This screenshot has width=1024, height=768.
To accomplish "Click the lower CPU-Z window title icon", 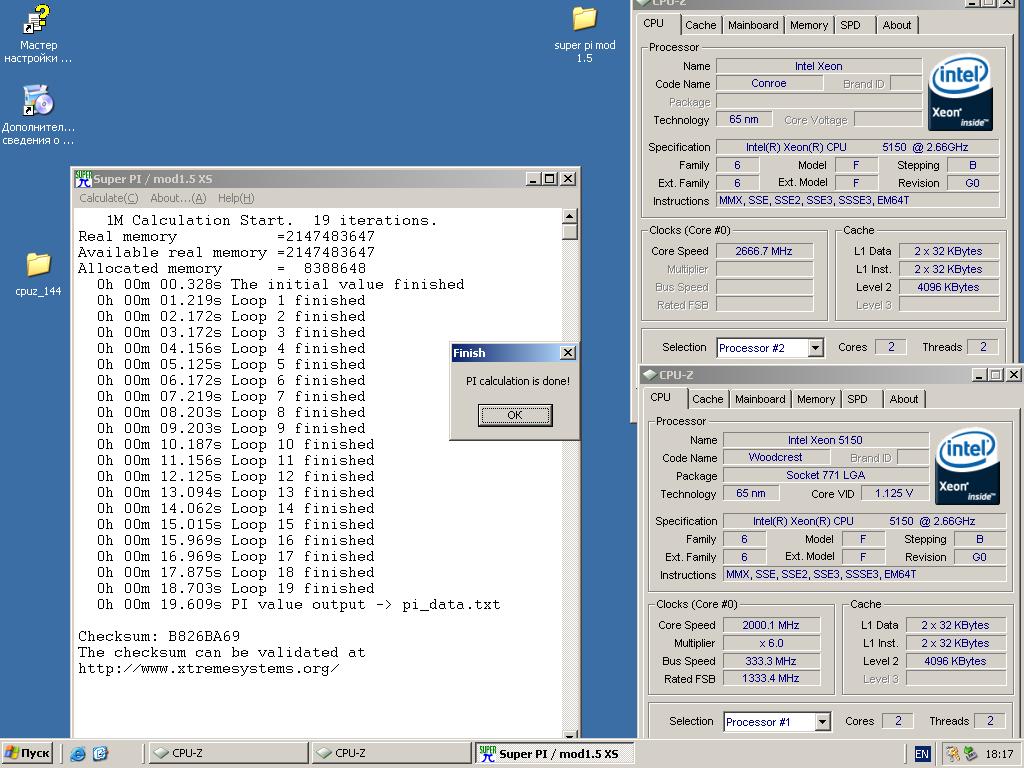I will coord(649,375).
